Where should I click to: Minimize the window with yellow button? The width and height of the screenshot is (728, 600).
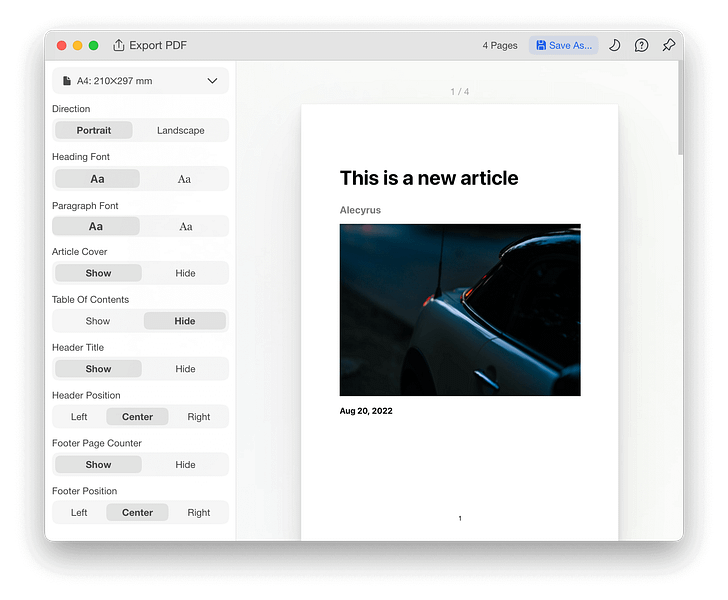[x=78, y=45]
